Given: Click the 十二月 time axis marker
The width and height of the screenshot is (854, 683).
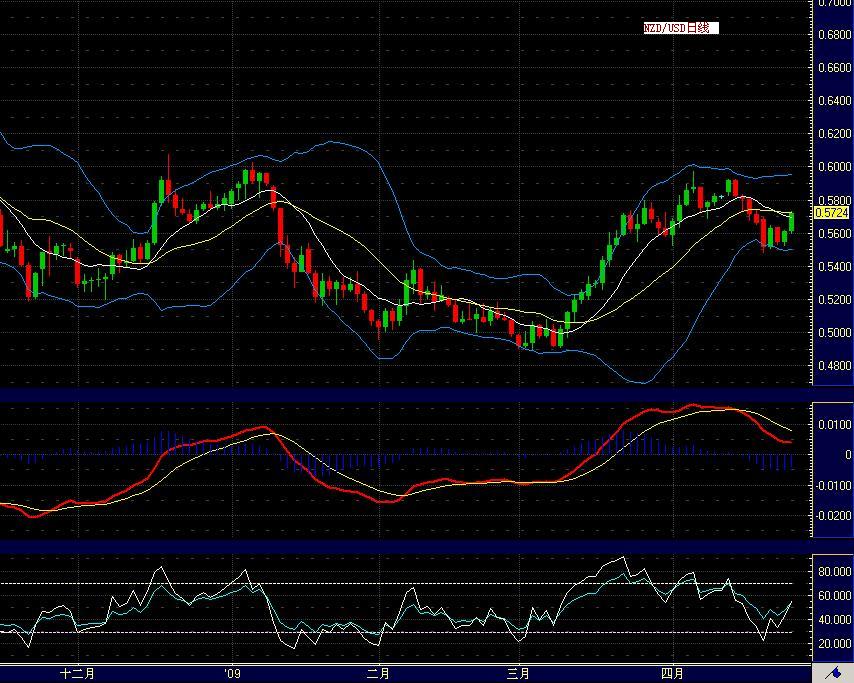Looking at the screenshot, I should [x=77, y=674].
